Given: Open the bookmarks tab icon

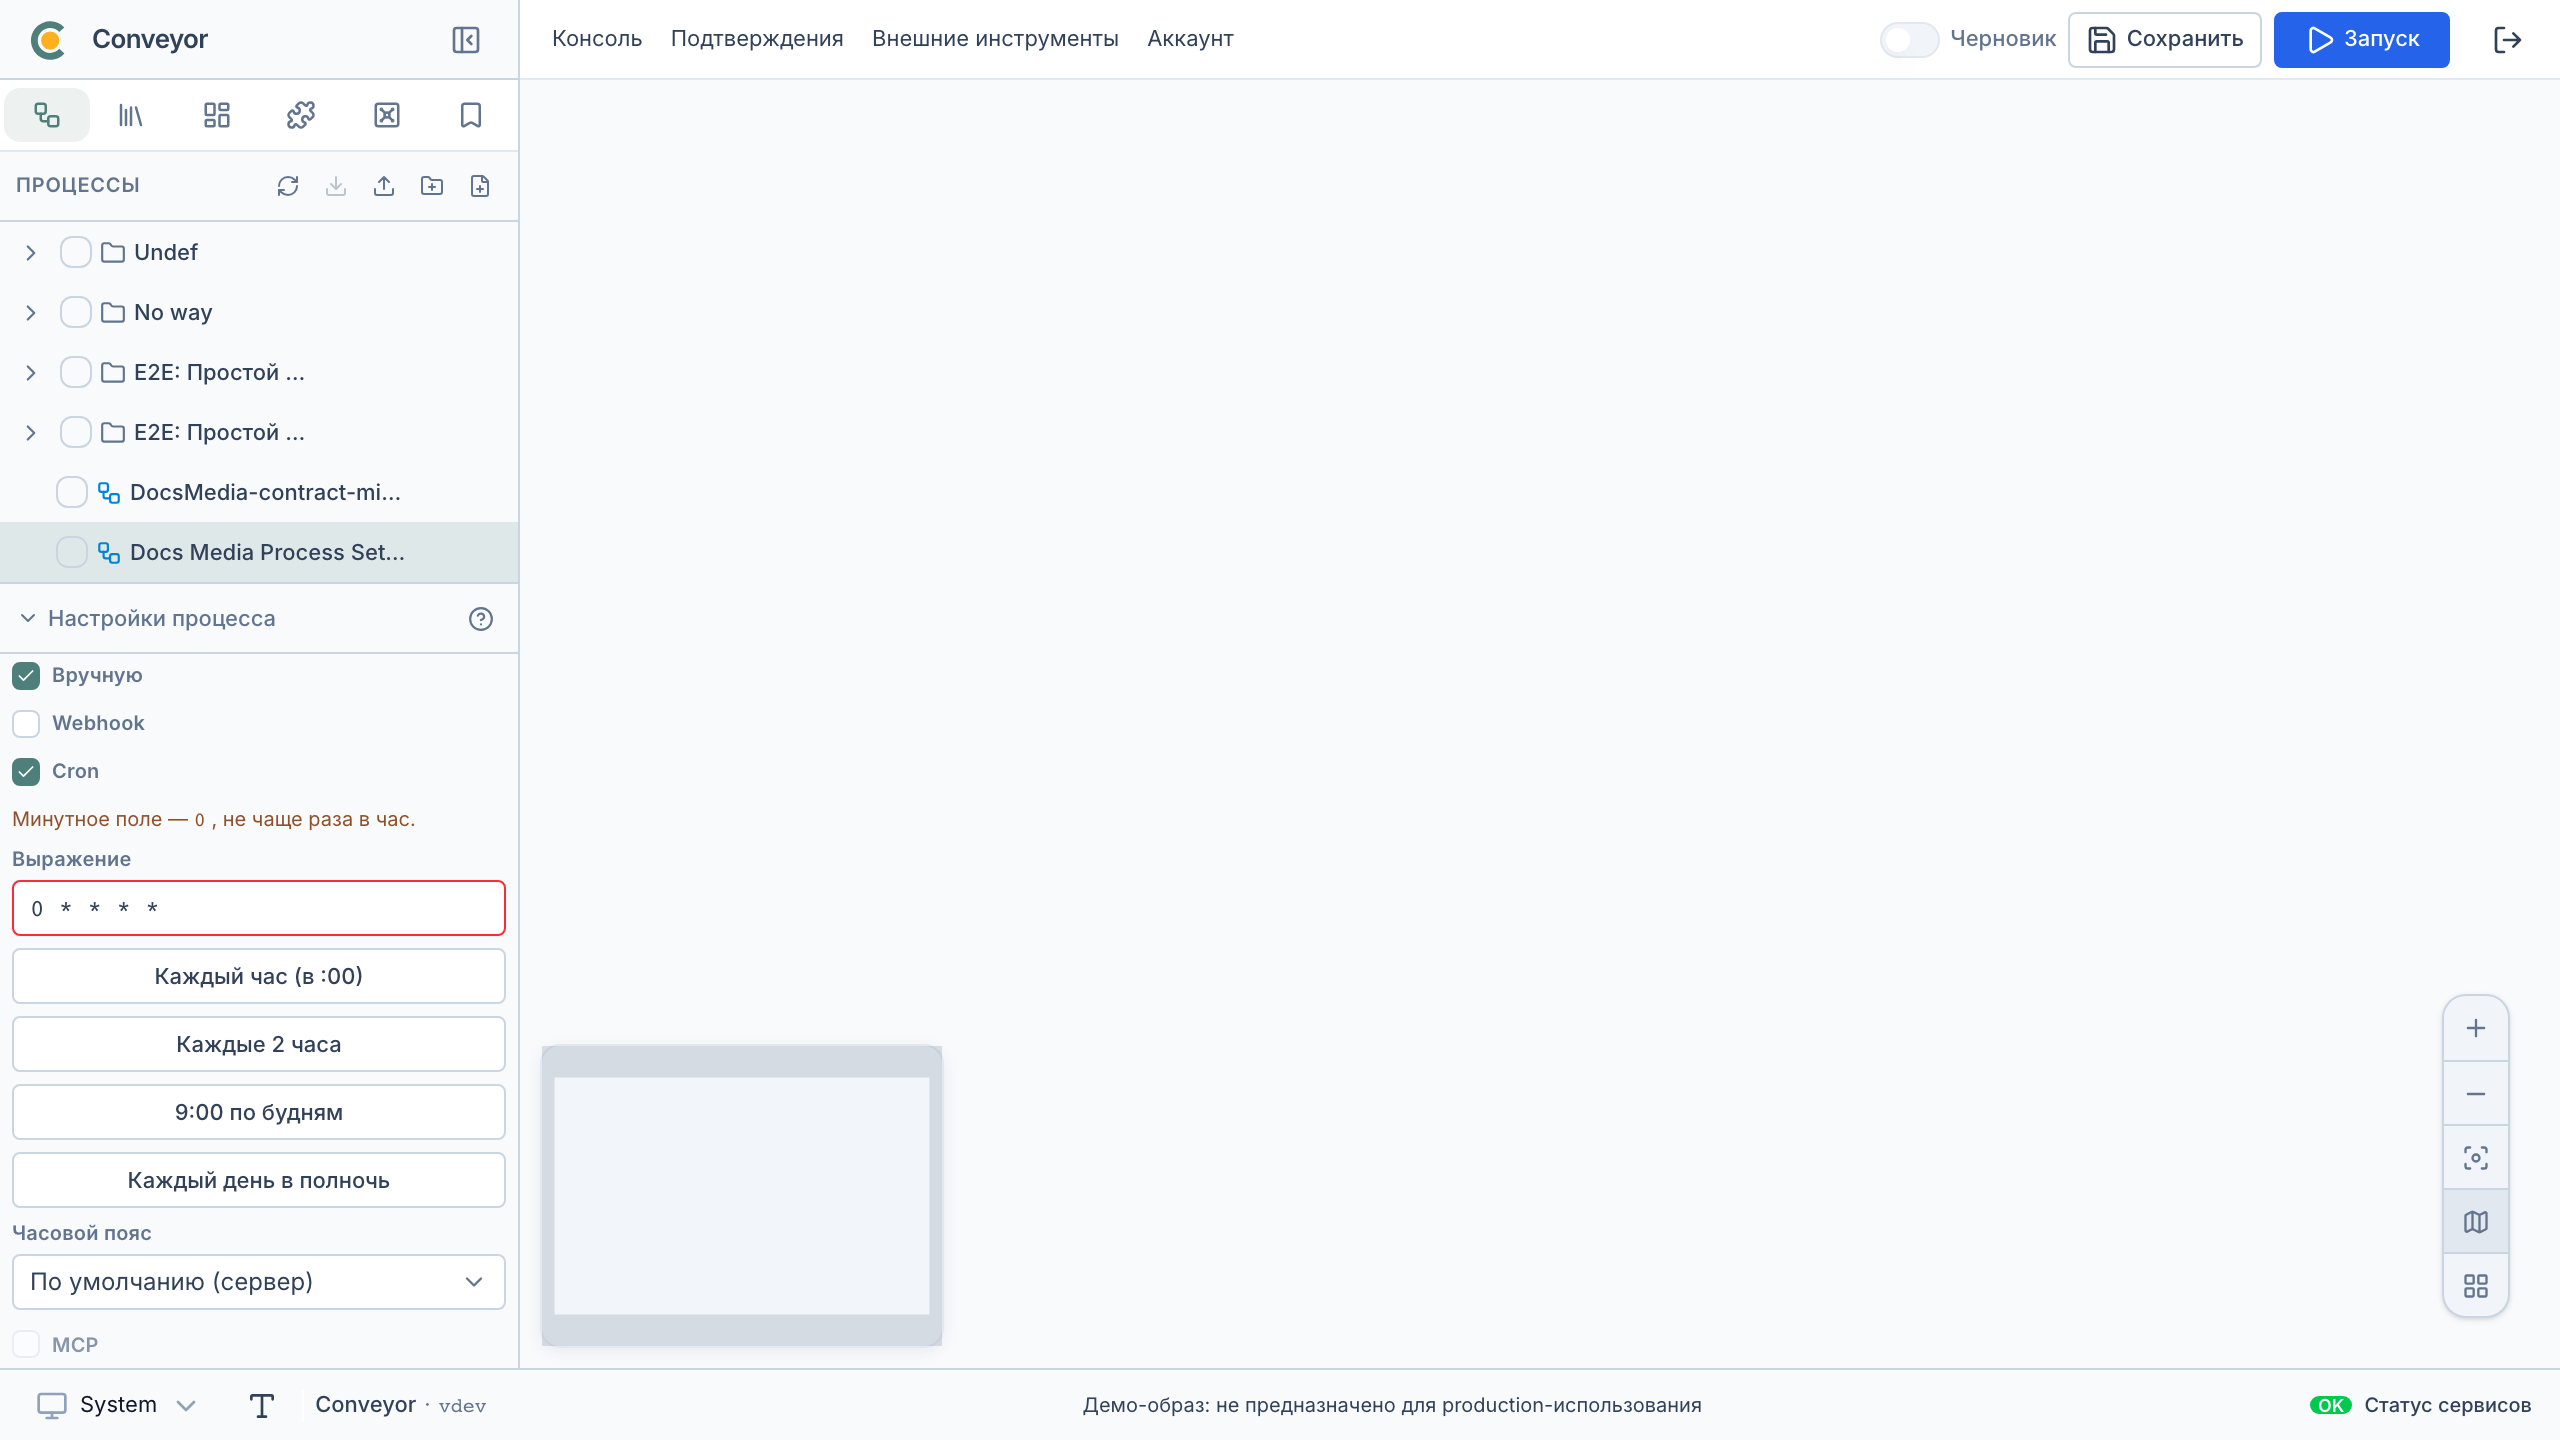Looking at the screenshot, I should (x=471, y=115).
